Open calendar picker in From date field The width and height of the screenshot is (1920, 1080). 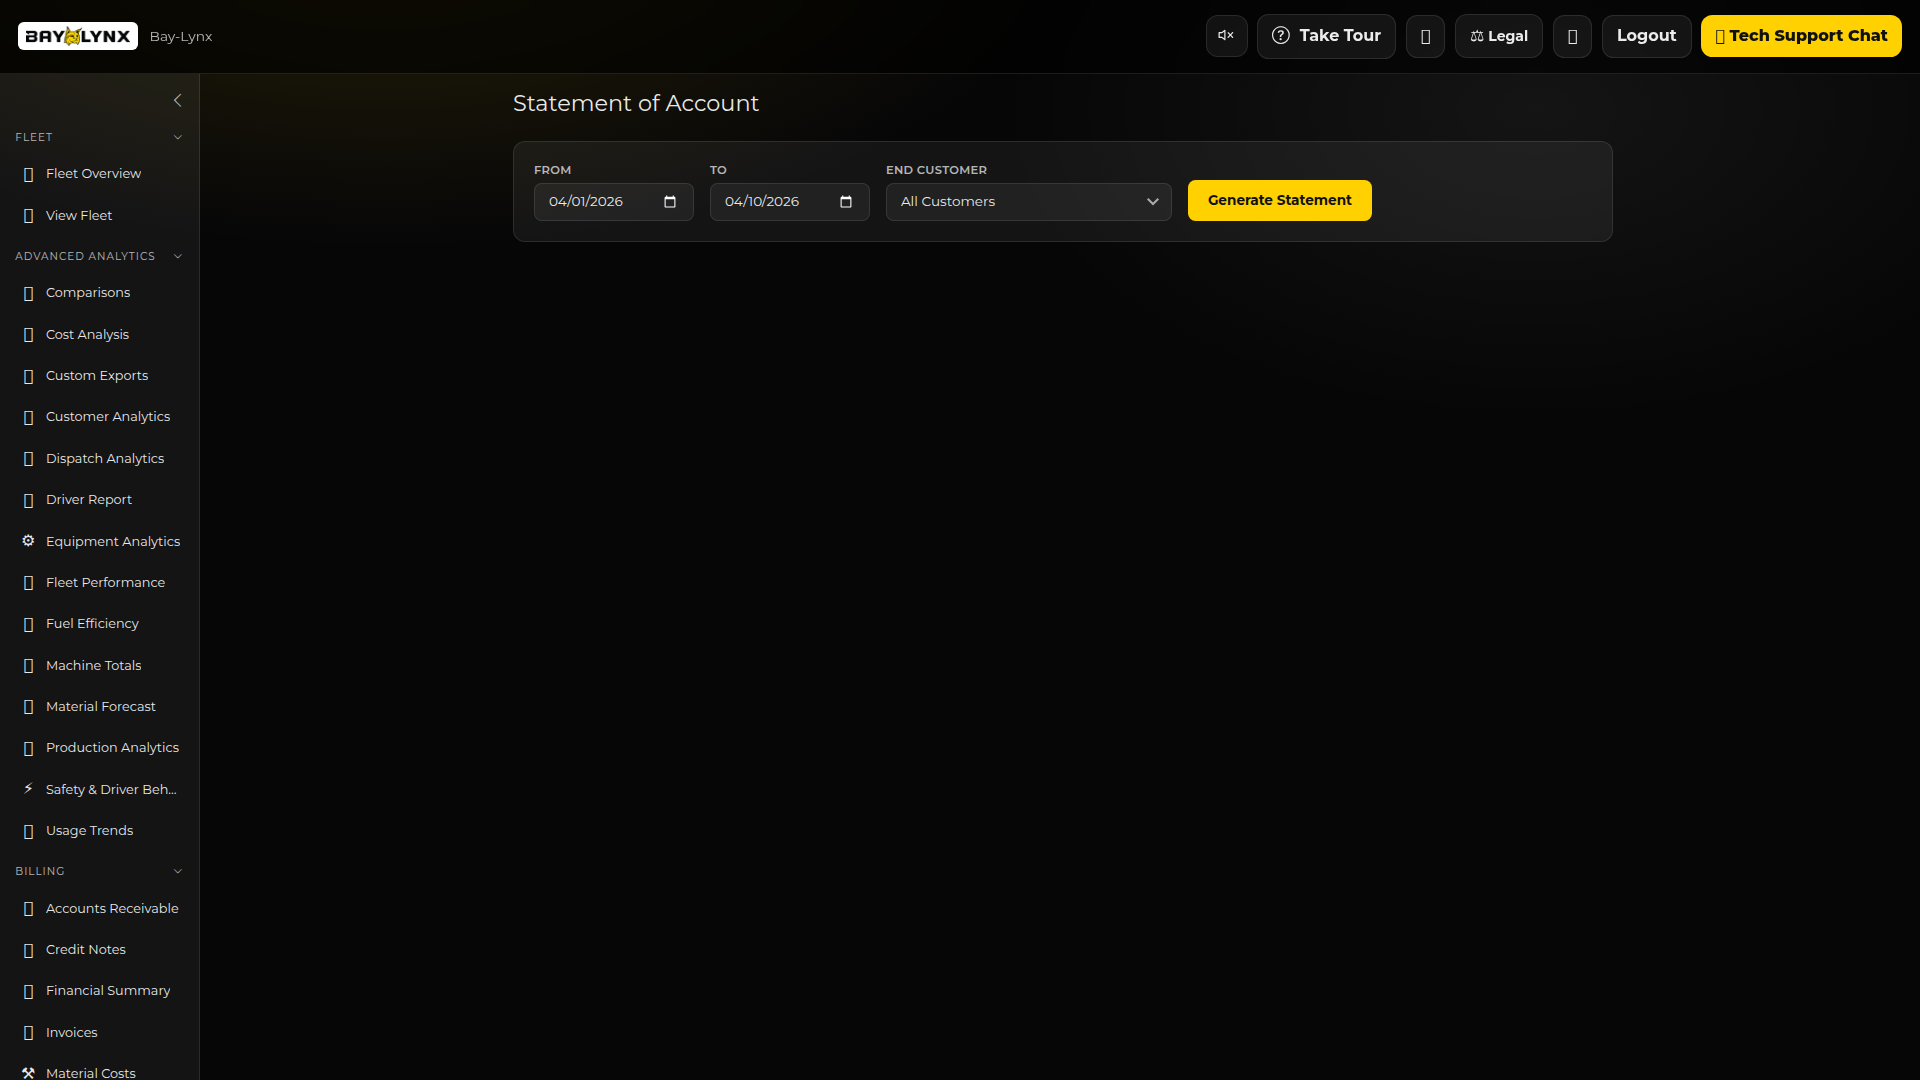point(670,202)
